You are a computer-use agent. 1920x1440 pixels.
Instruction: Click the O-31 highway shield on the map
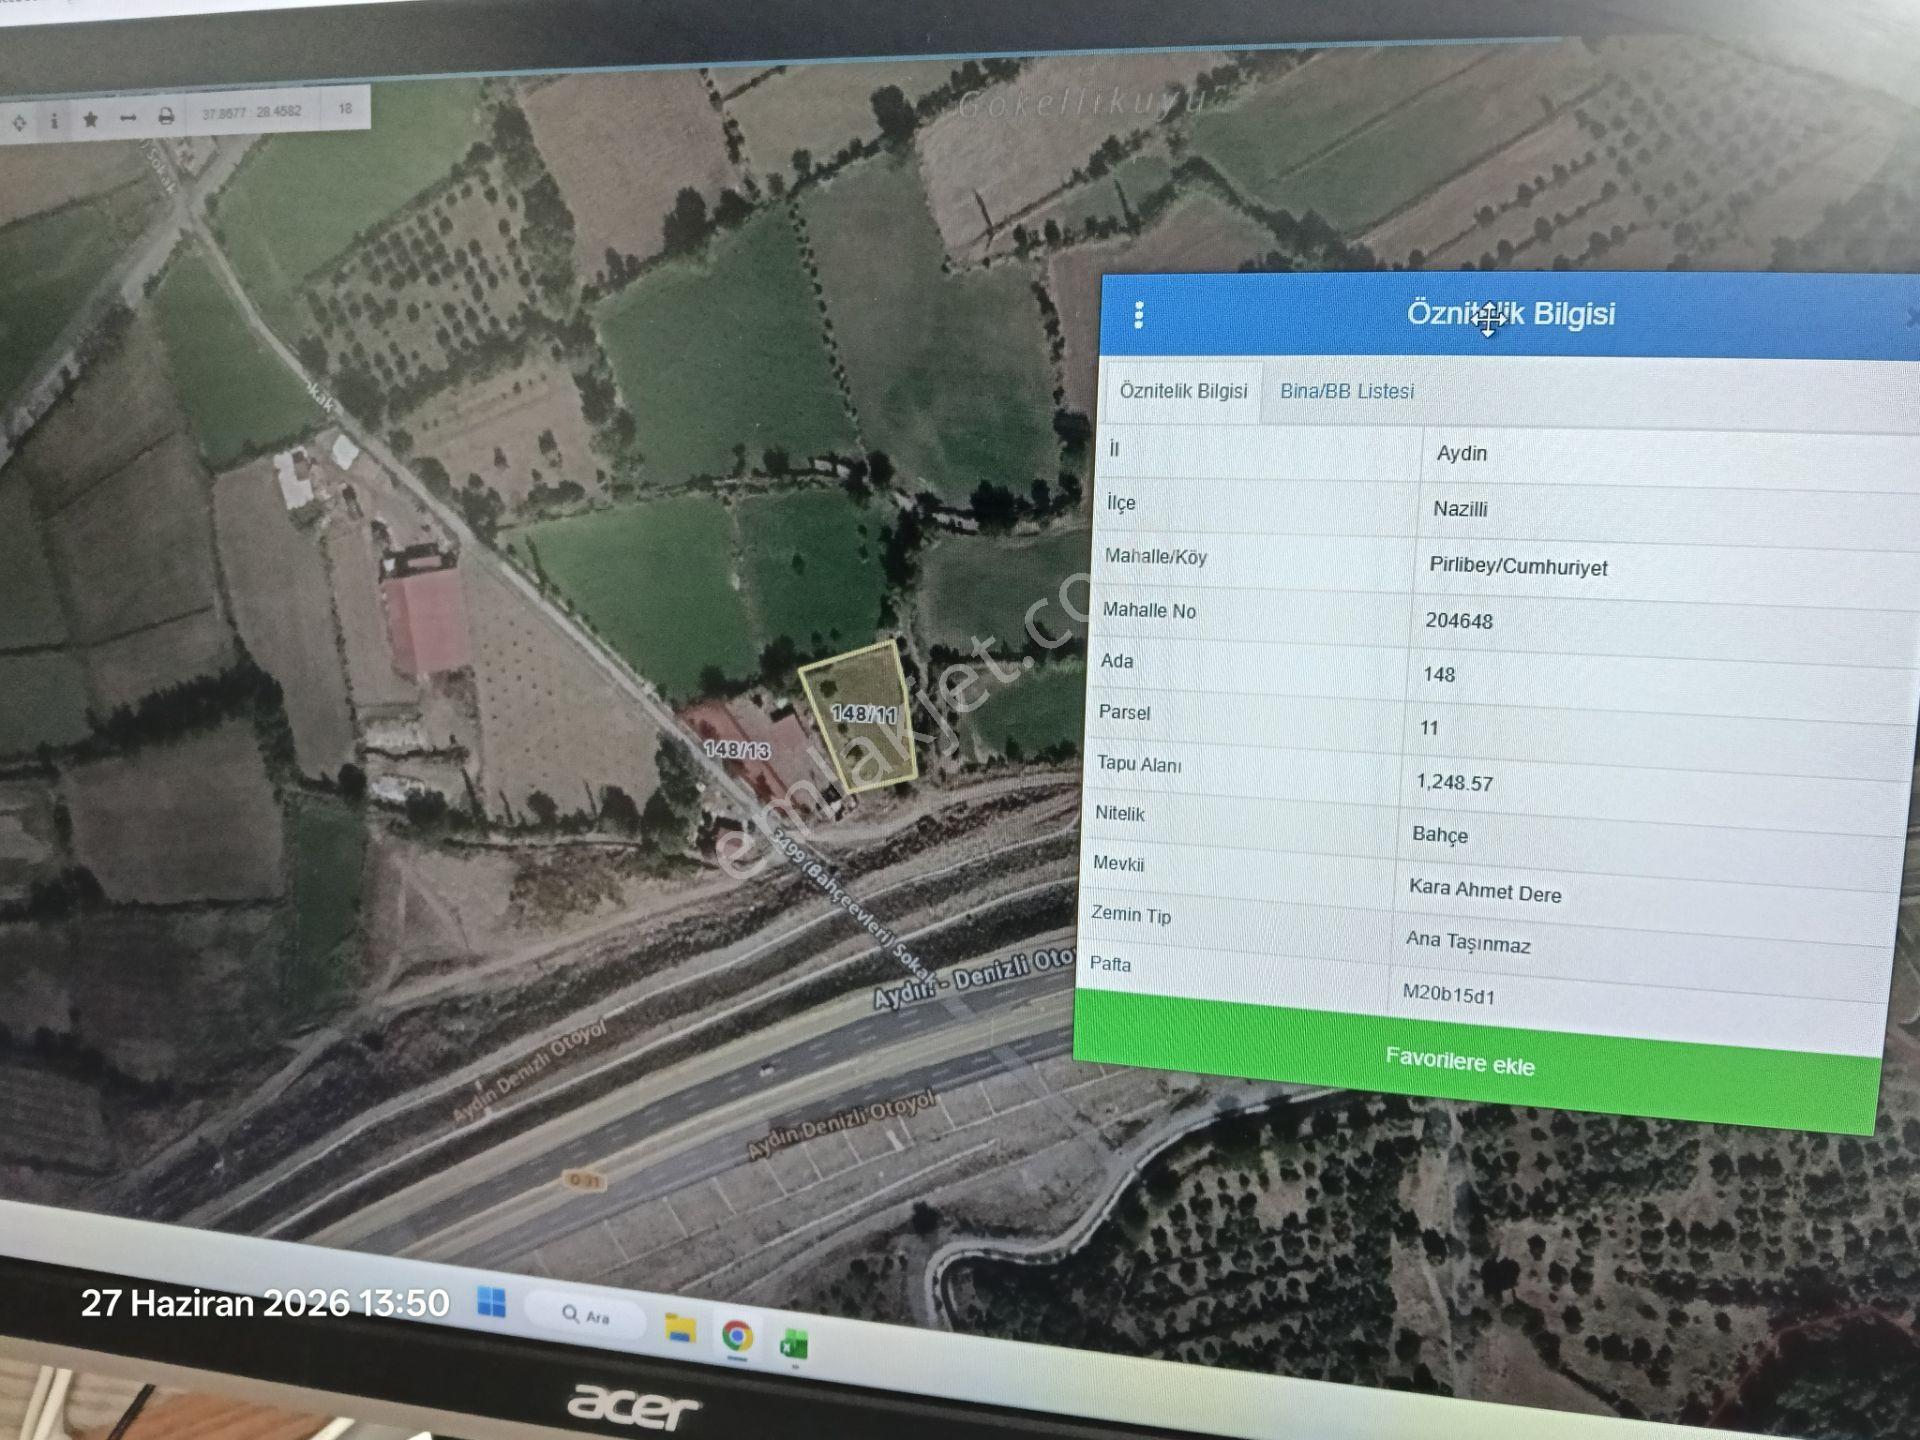[x=583, y=1181]
